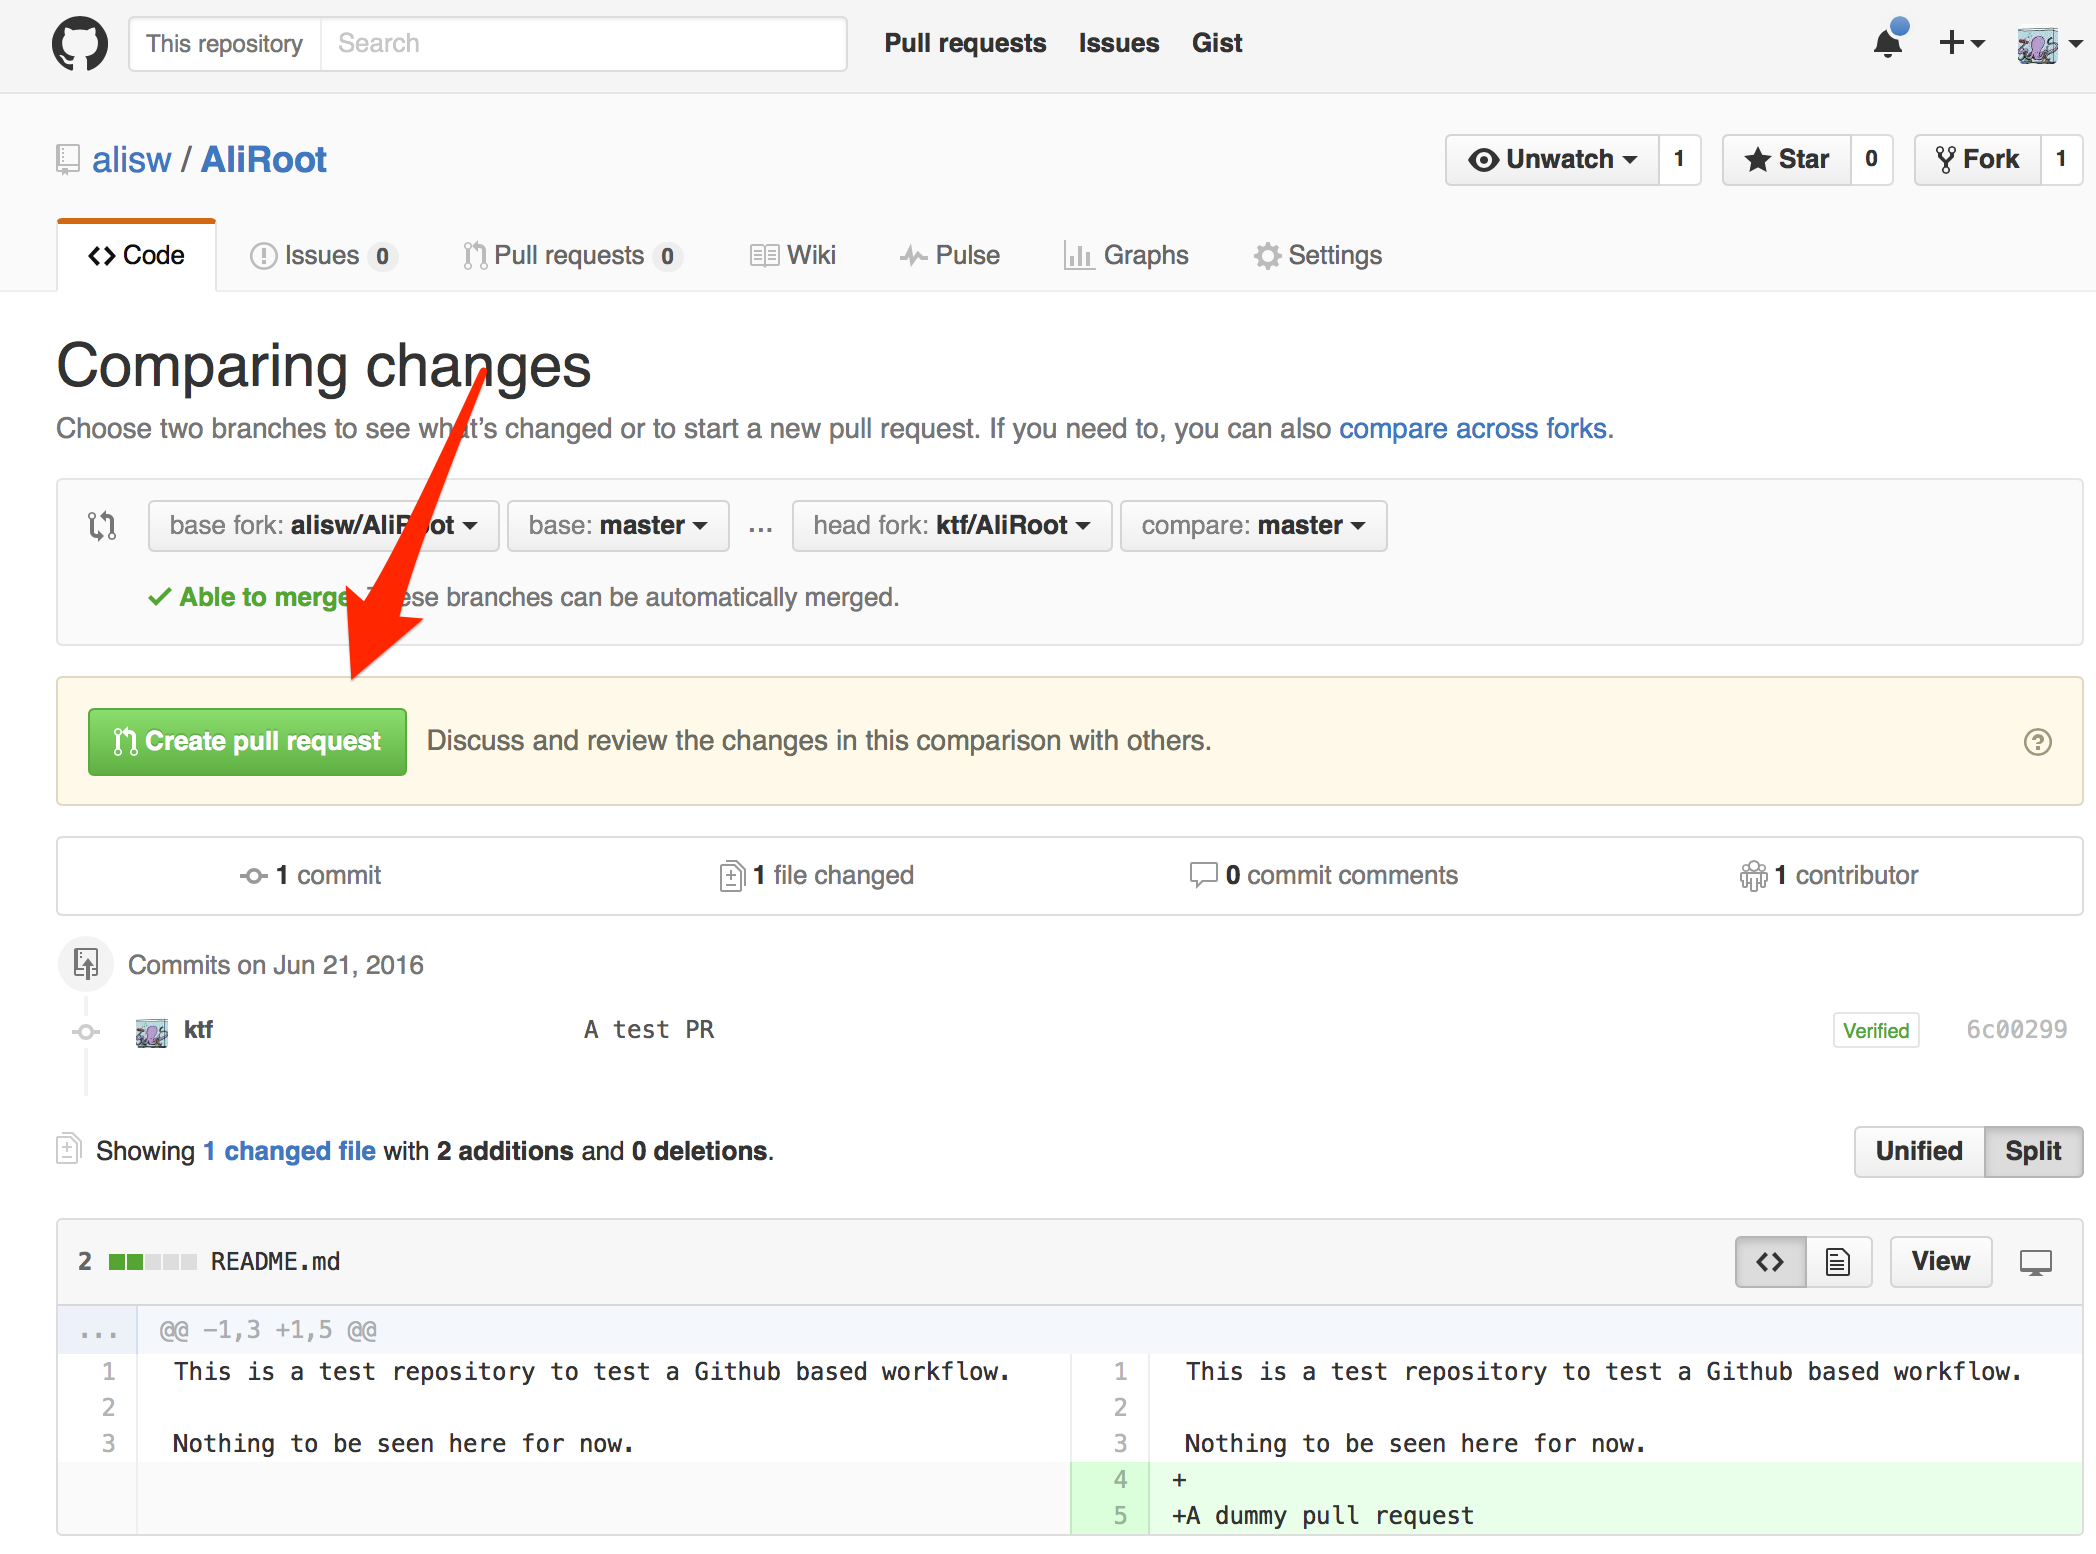Show the source diff code view
This screenshot has width=2096, height=1554.
pos(1770,1262)
